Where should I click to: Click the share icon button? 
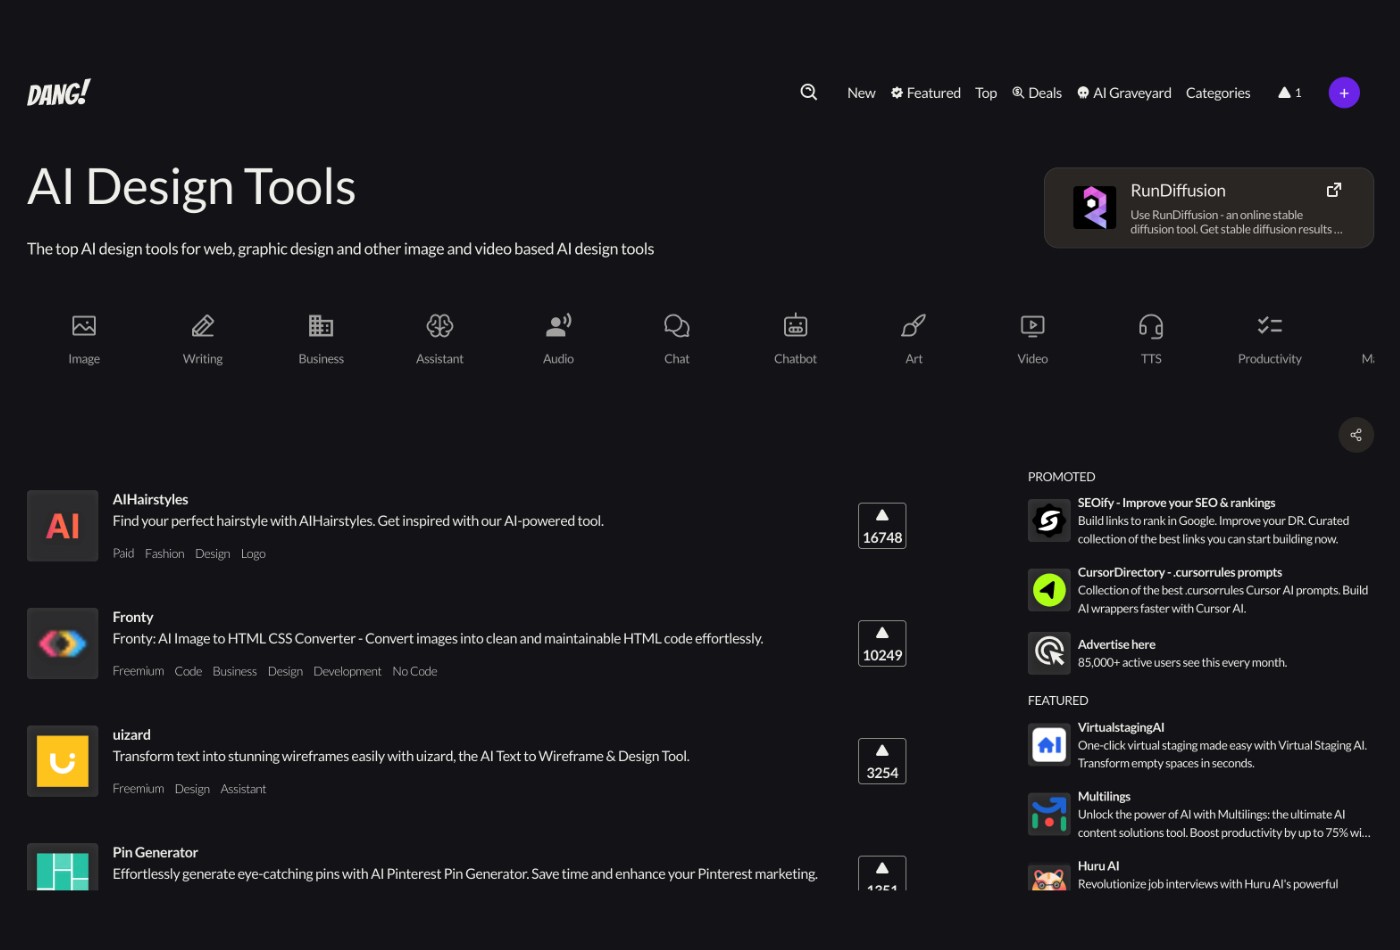click(1356, 435)
